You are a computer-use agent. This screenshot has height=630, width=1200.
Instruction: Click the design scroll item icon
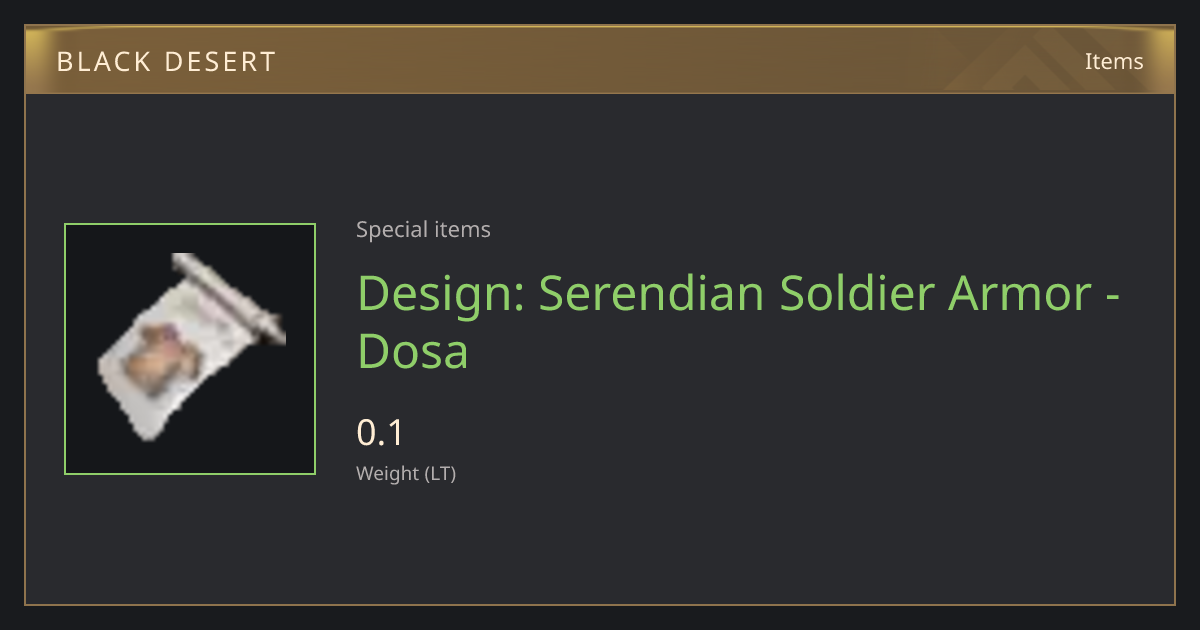[190, 347]
